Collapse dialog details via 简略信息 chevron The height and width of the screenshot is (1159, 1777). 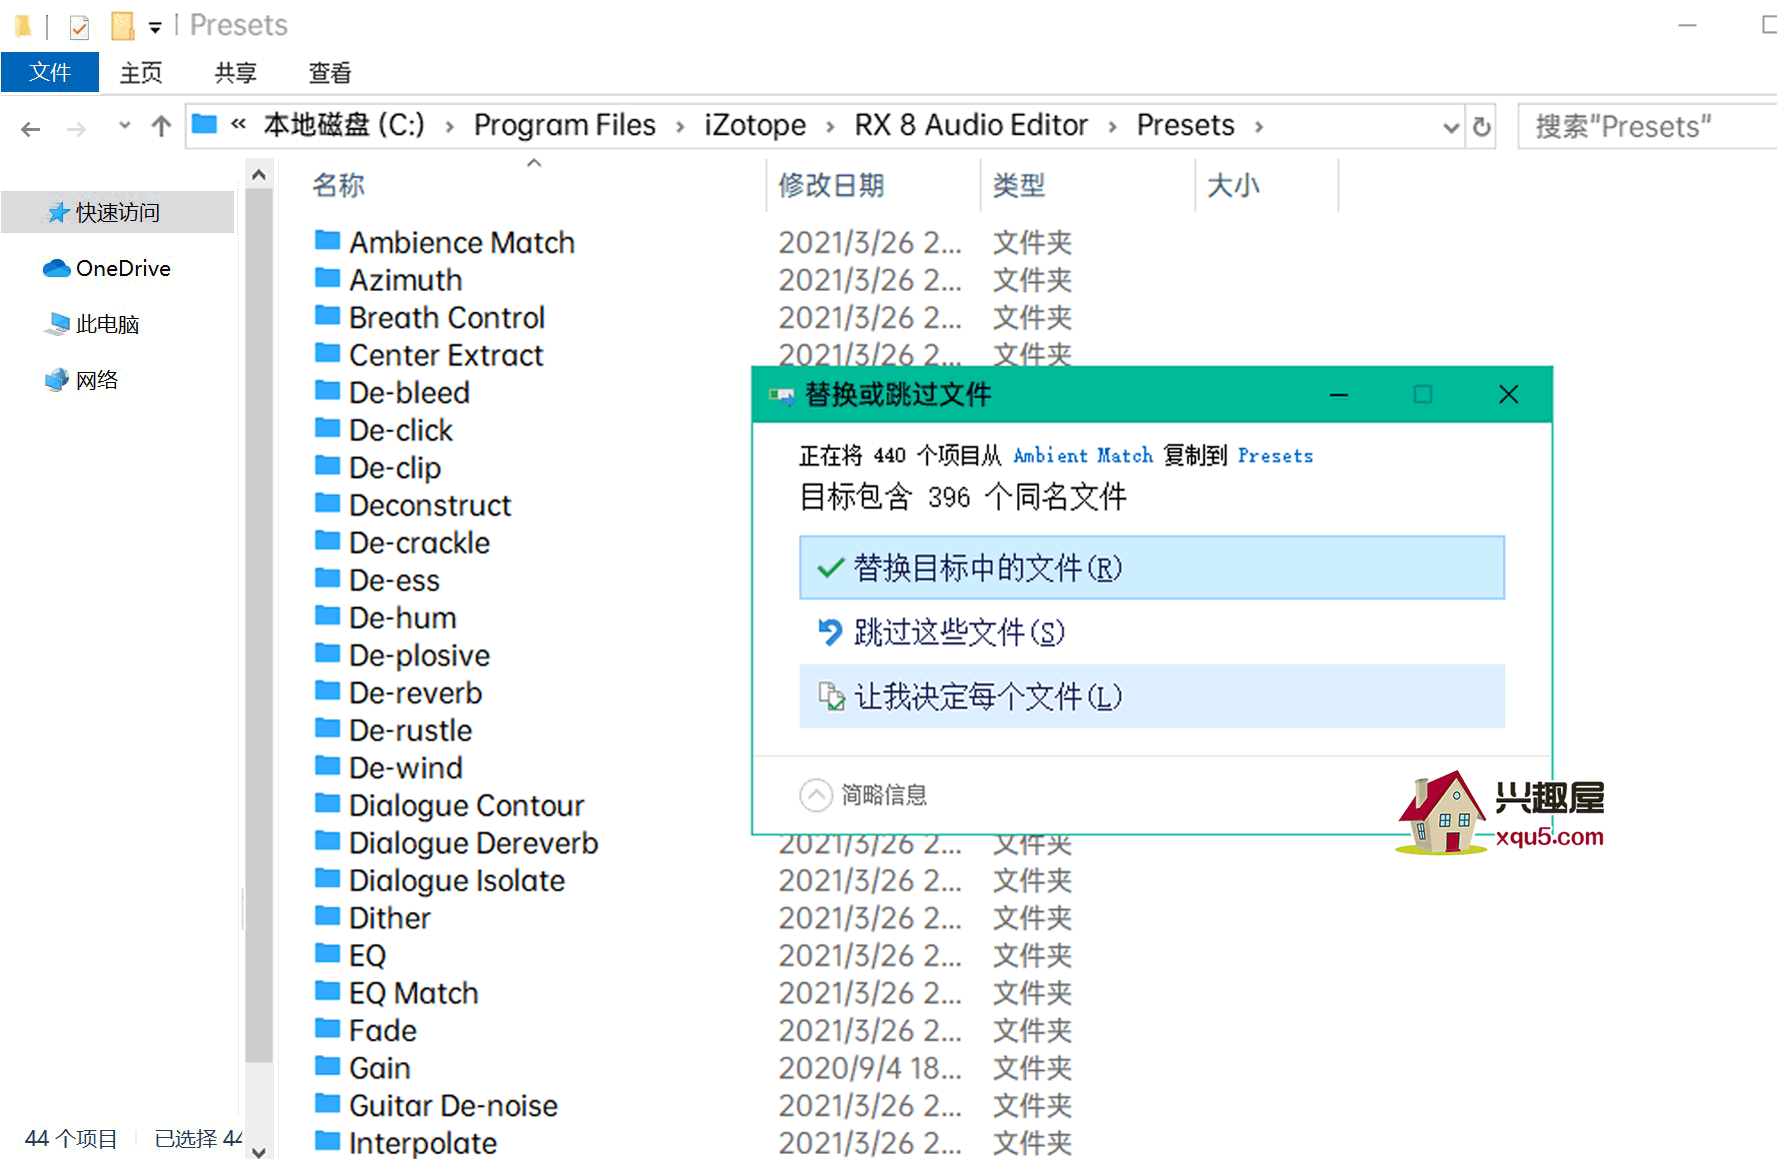(x=816, y=795)
